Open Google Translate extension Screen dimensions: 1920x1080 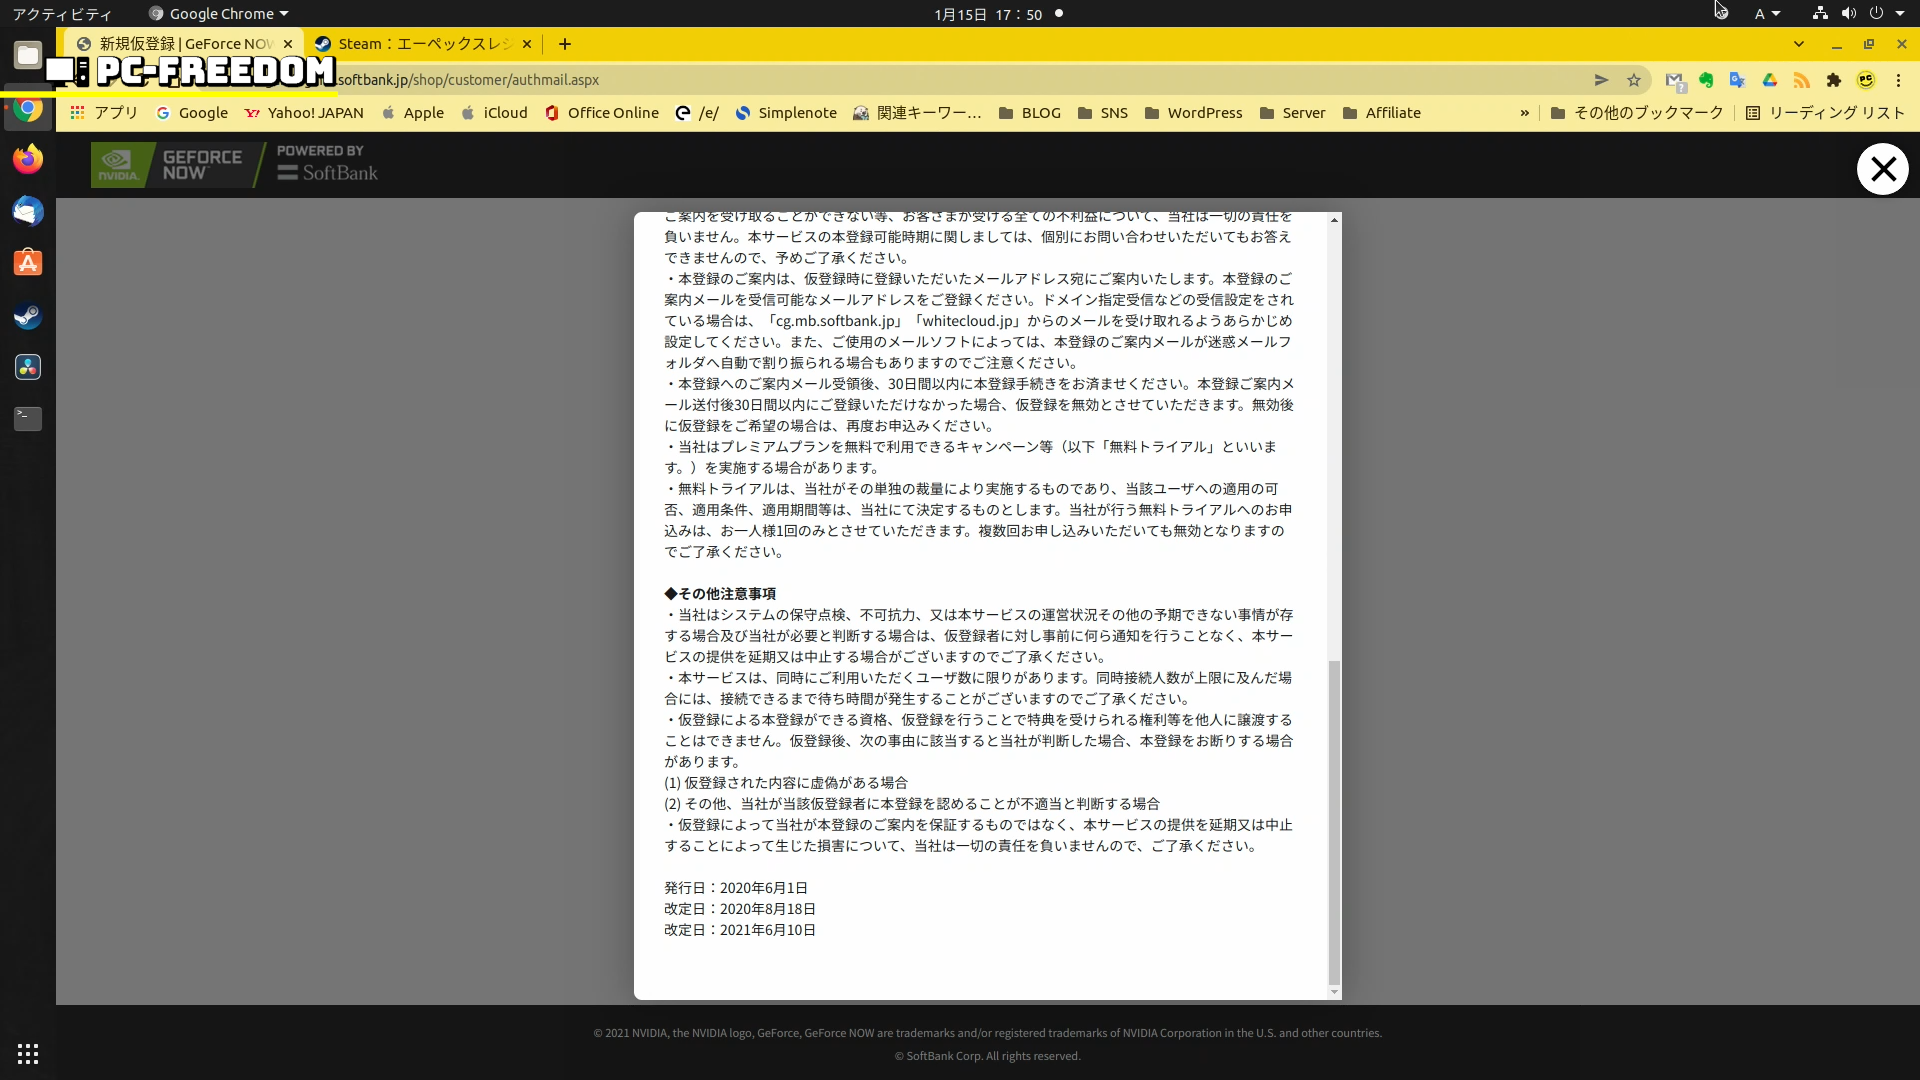pos(1737,80)
